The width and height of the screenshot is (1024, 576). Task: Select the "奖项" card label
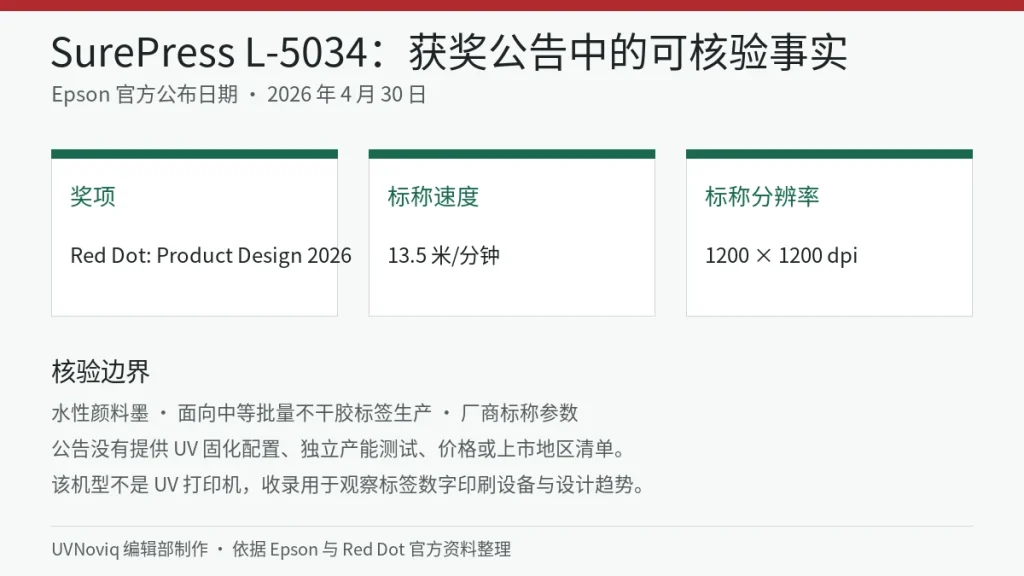(93, 197)
